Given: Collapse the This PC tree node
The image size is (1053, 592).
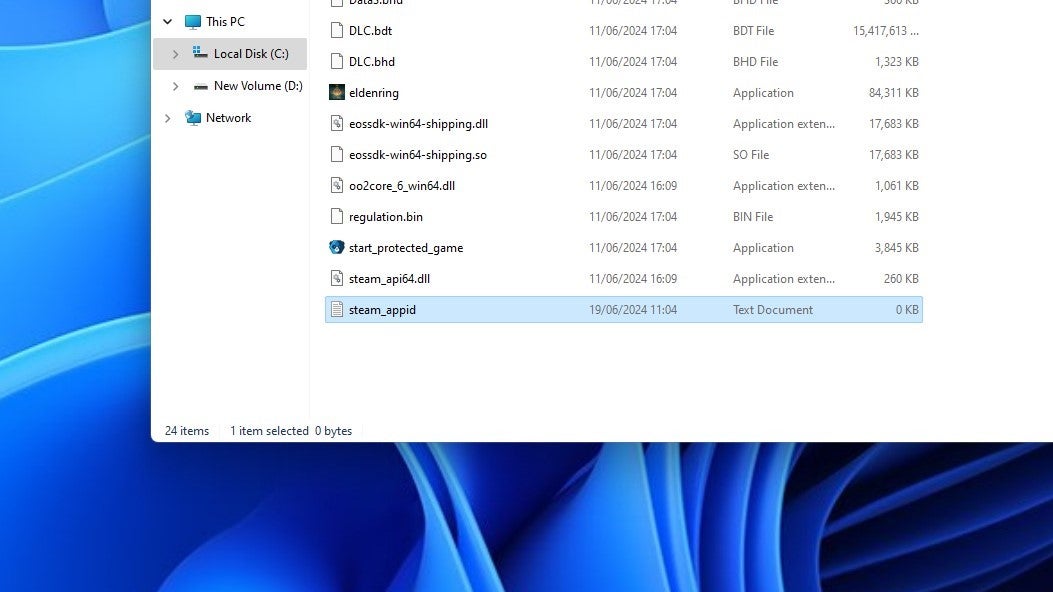Looking at the screenshot, I should (x=167, y=21).
